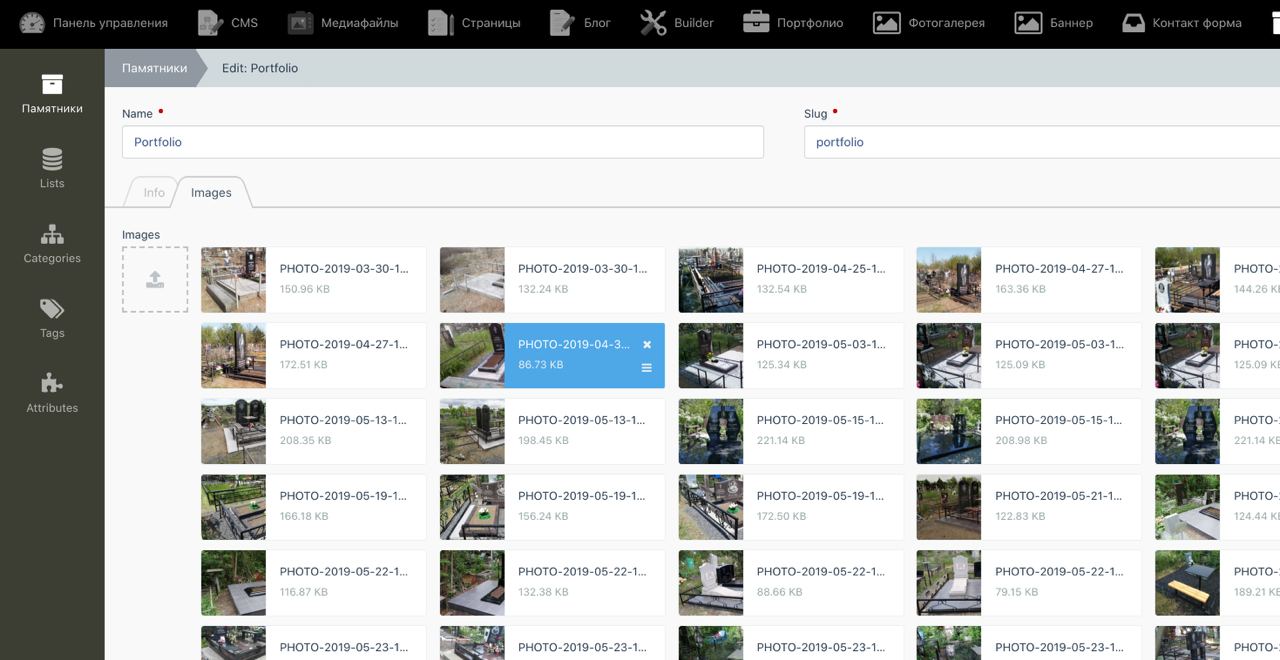
Task: Select image thumbnail sized 163.36 KB
Action: pyautogui.click(x=949, y=280)
